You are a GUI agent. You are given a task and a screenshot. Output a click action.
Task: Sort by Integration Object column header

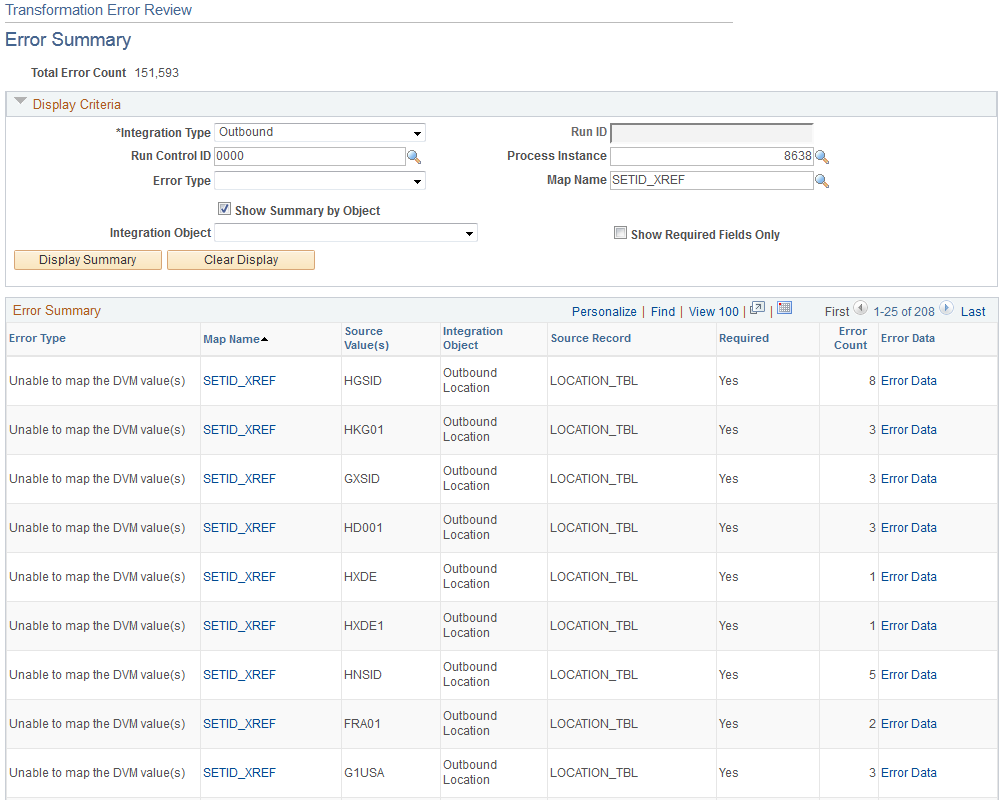click(x=473, y=338)
